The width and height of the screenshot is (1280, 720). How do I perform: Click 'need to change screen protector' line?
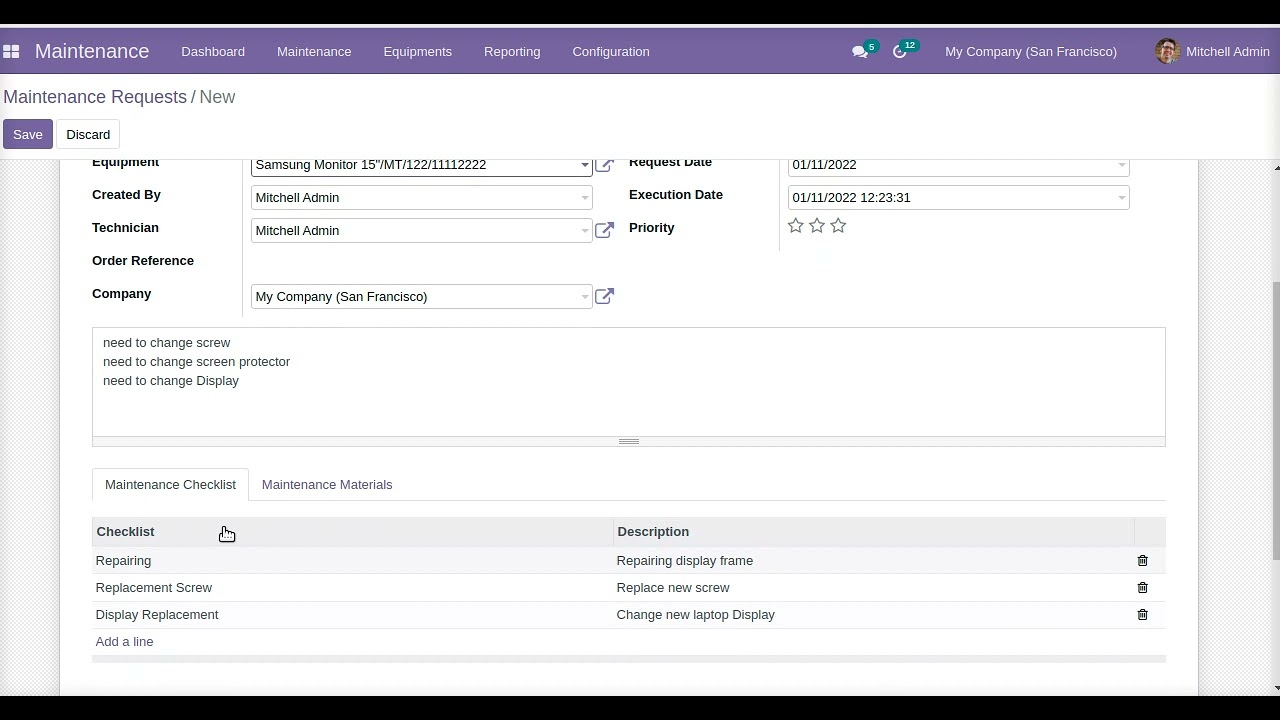[x=196, y=362]
